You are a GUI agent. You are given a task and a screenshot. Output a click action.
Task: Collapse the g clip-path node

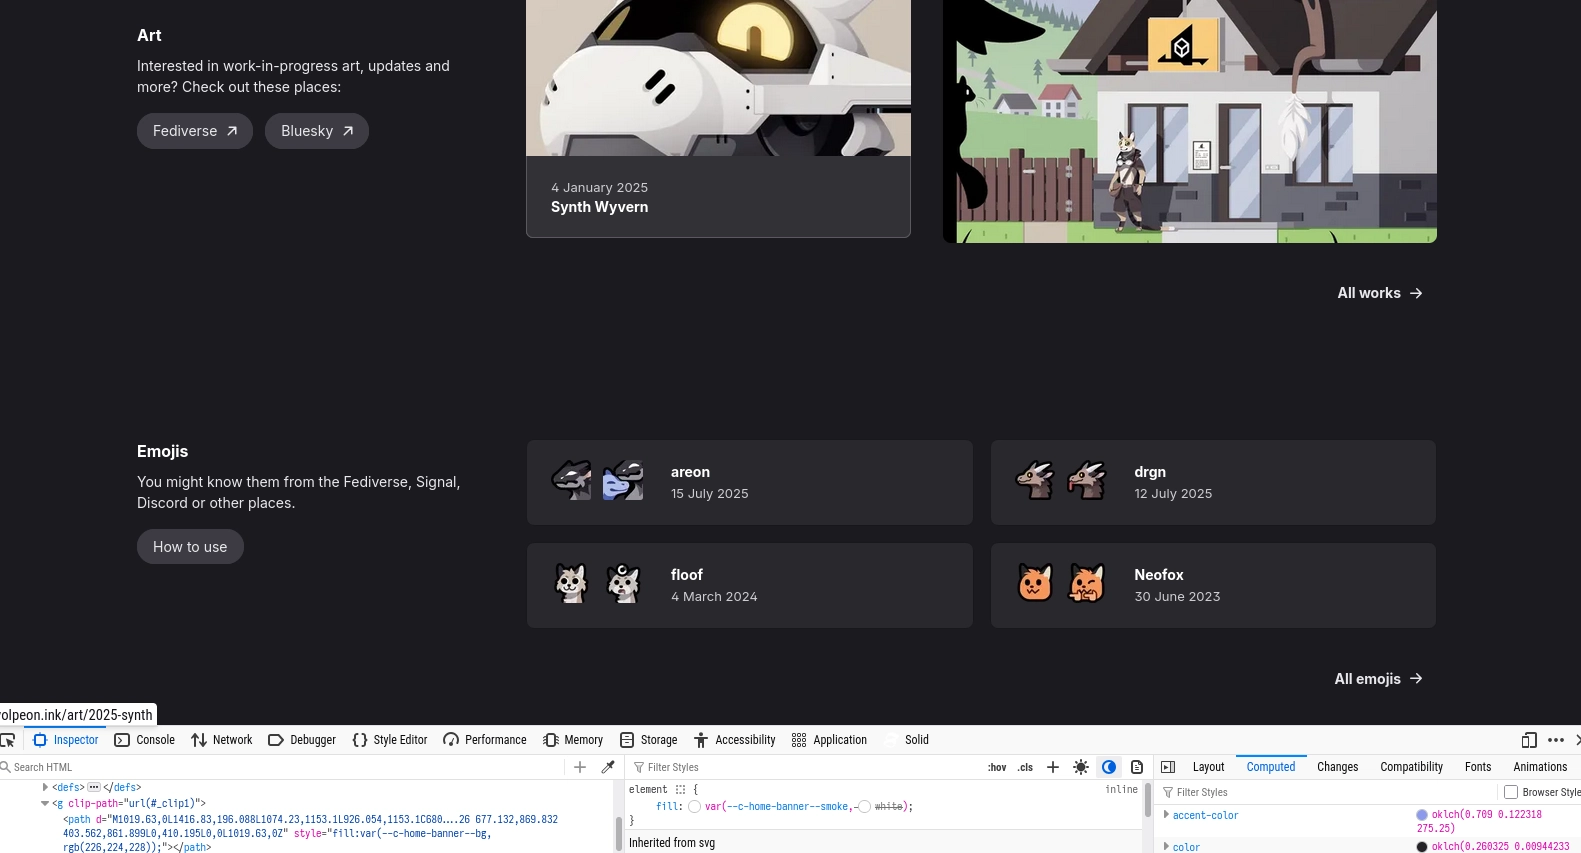[x=45, y=803]
